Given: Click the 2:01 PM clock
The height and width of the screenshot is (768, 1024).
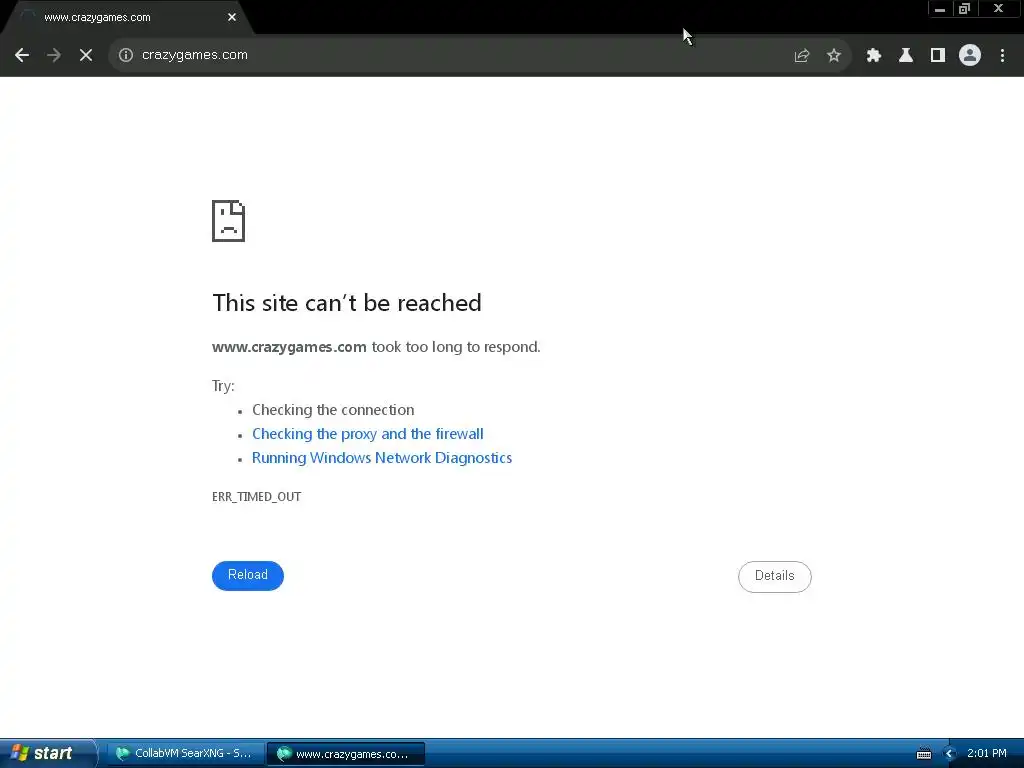Looking at the screenshot, I should 987,754.
